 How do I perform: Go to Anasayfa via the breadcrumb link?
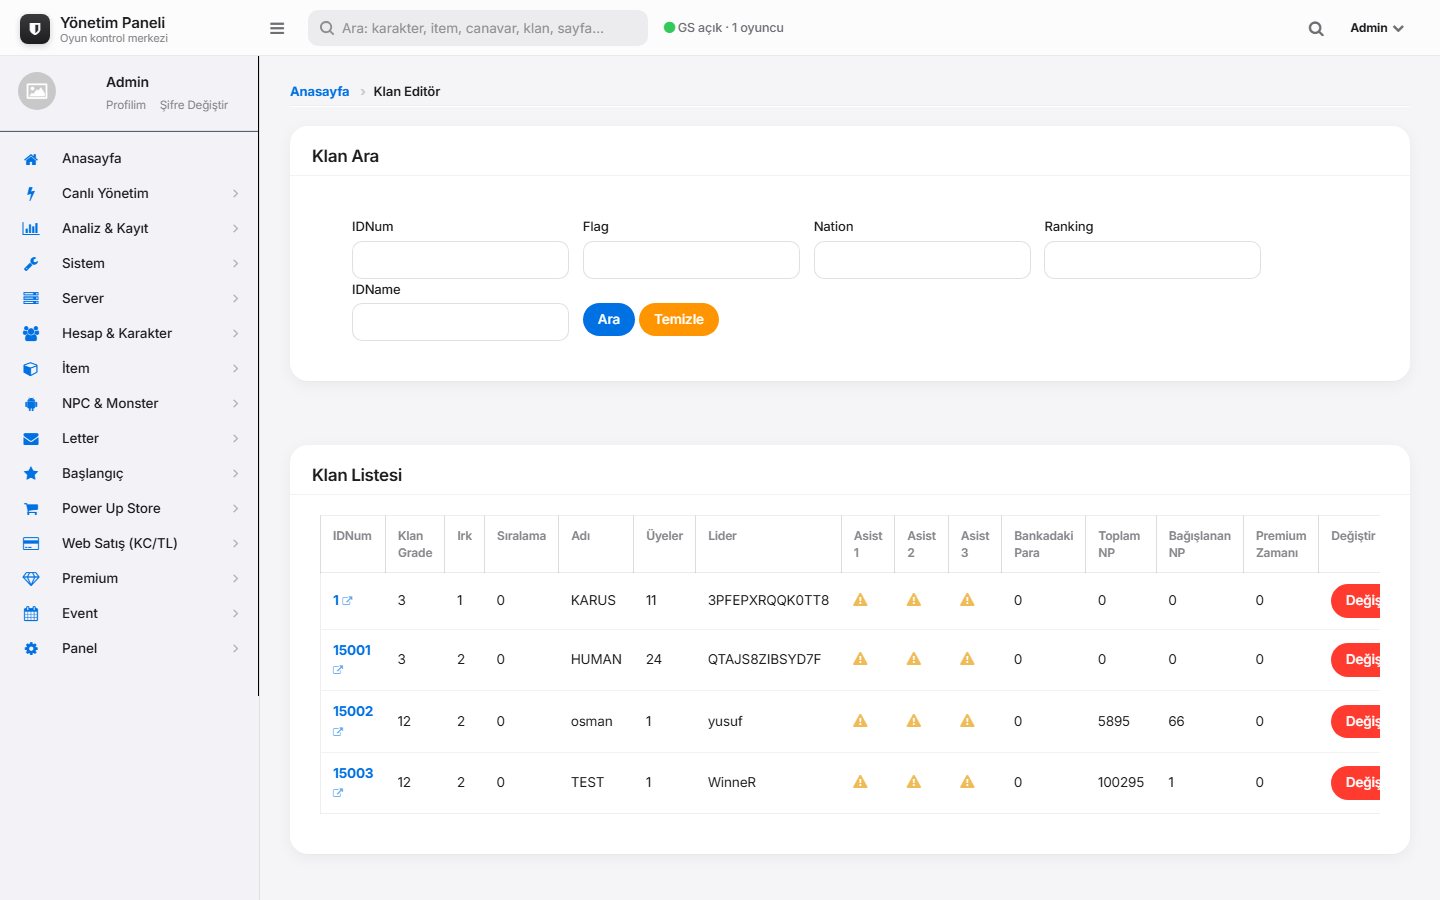point(320,92)
